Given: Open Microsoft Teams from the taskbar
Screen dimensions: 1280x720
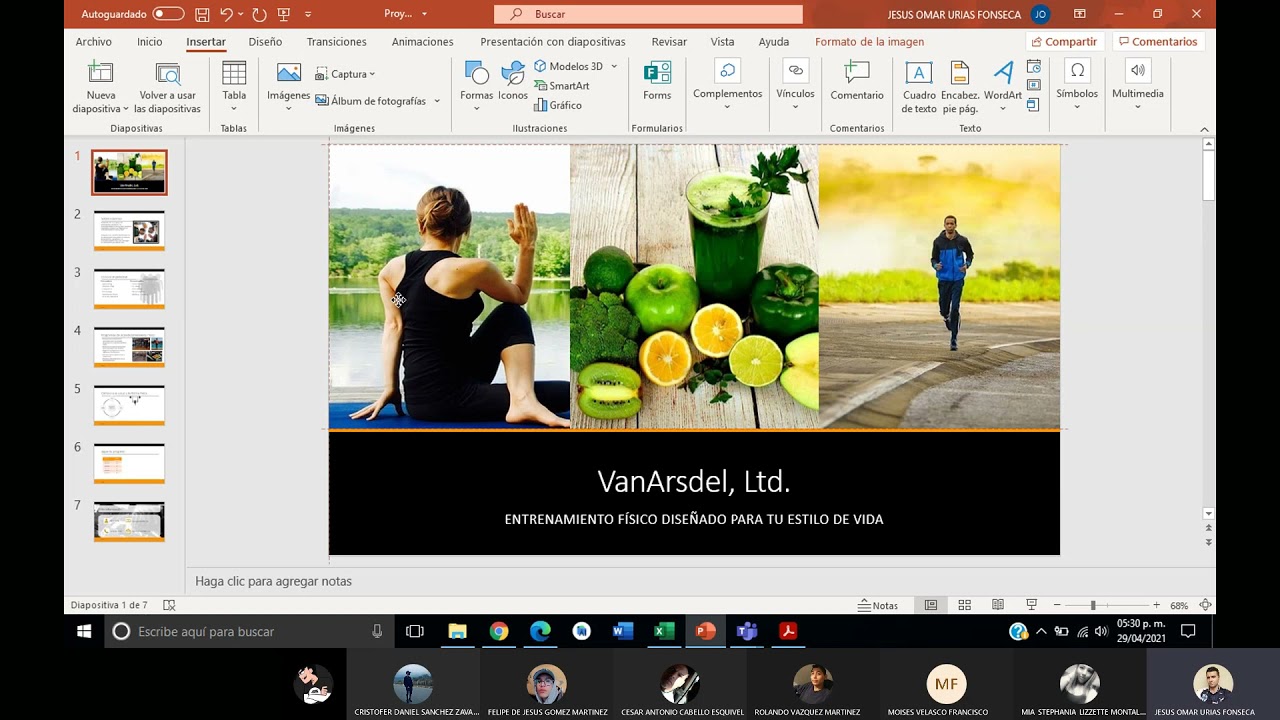Looking at the screenshot, I should [x=747, y=631].
